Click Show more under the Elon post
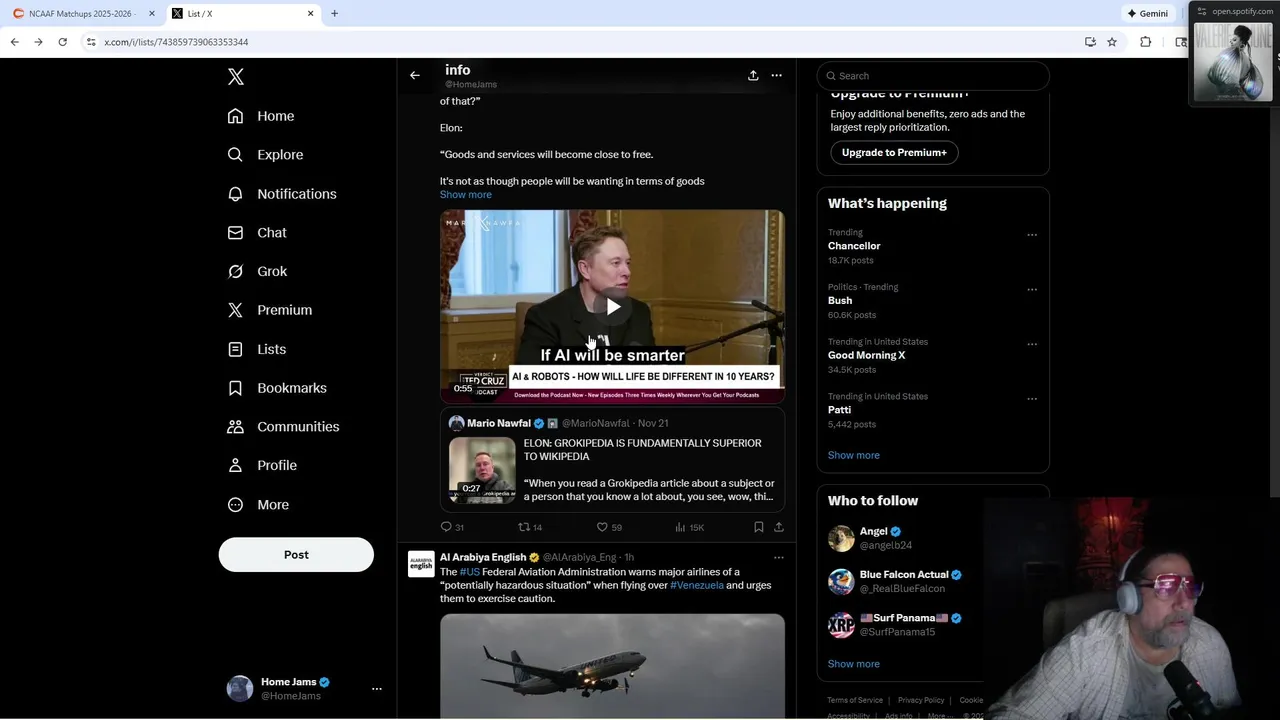Screen dimensions: 1280x720 (466, 195)
